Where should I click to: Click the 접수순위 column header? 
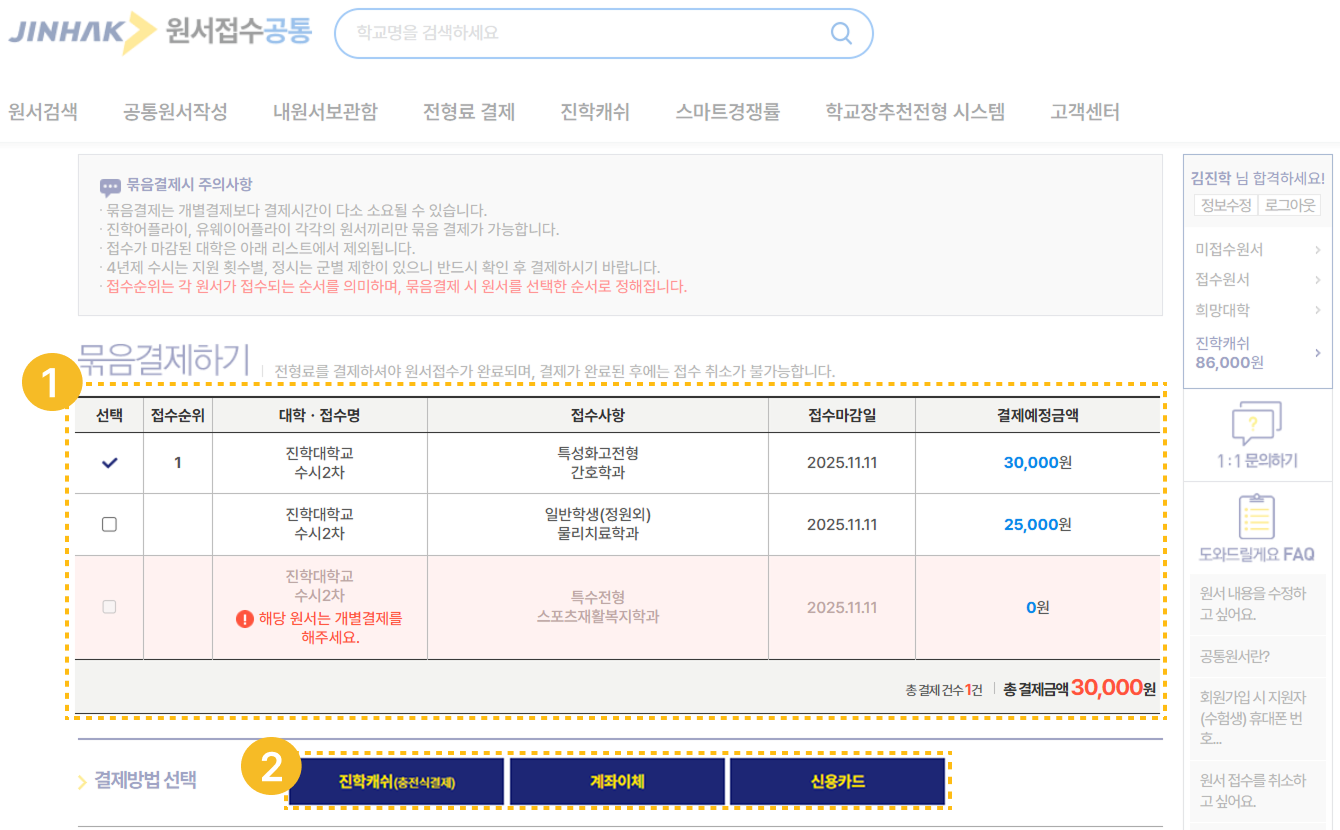tap(178, 415)
